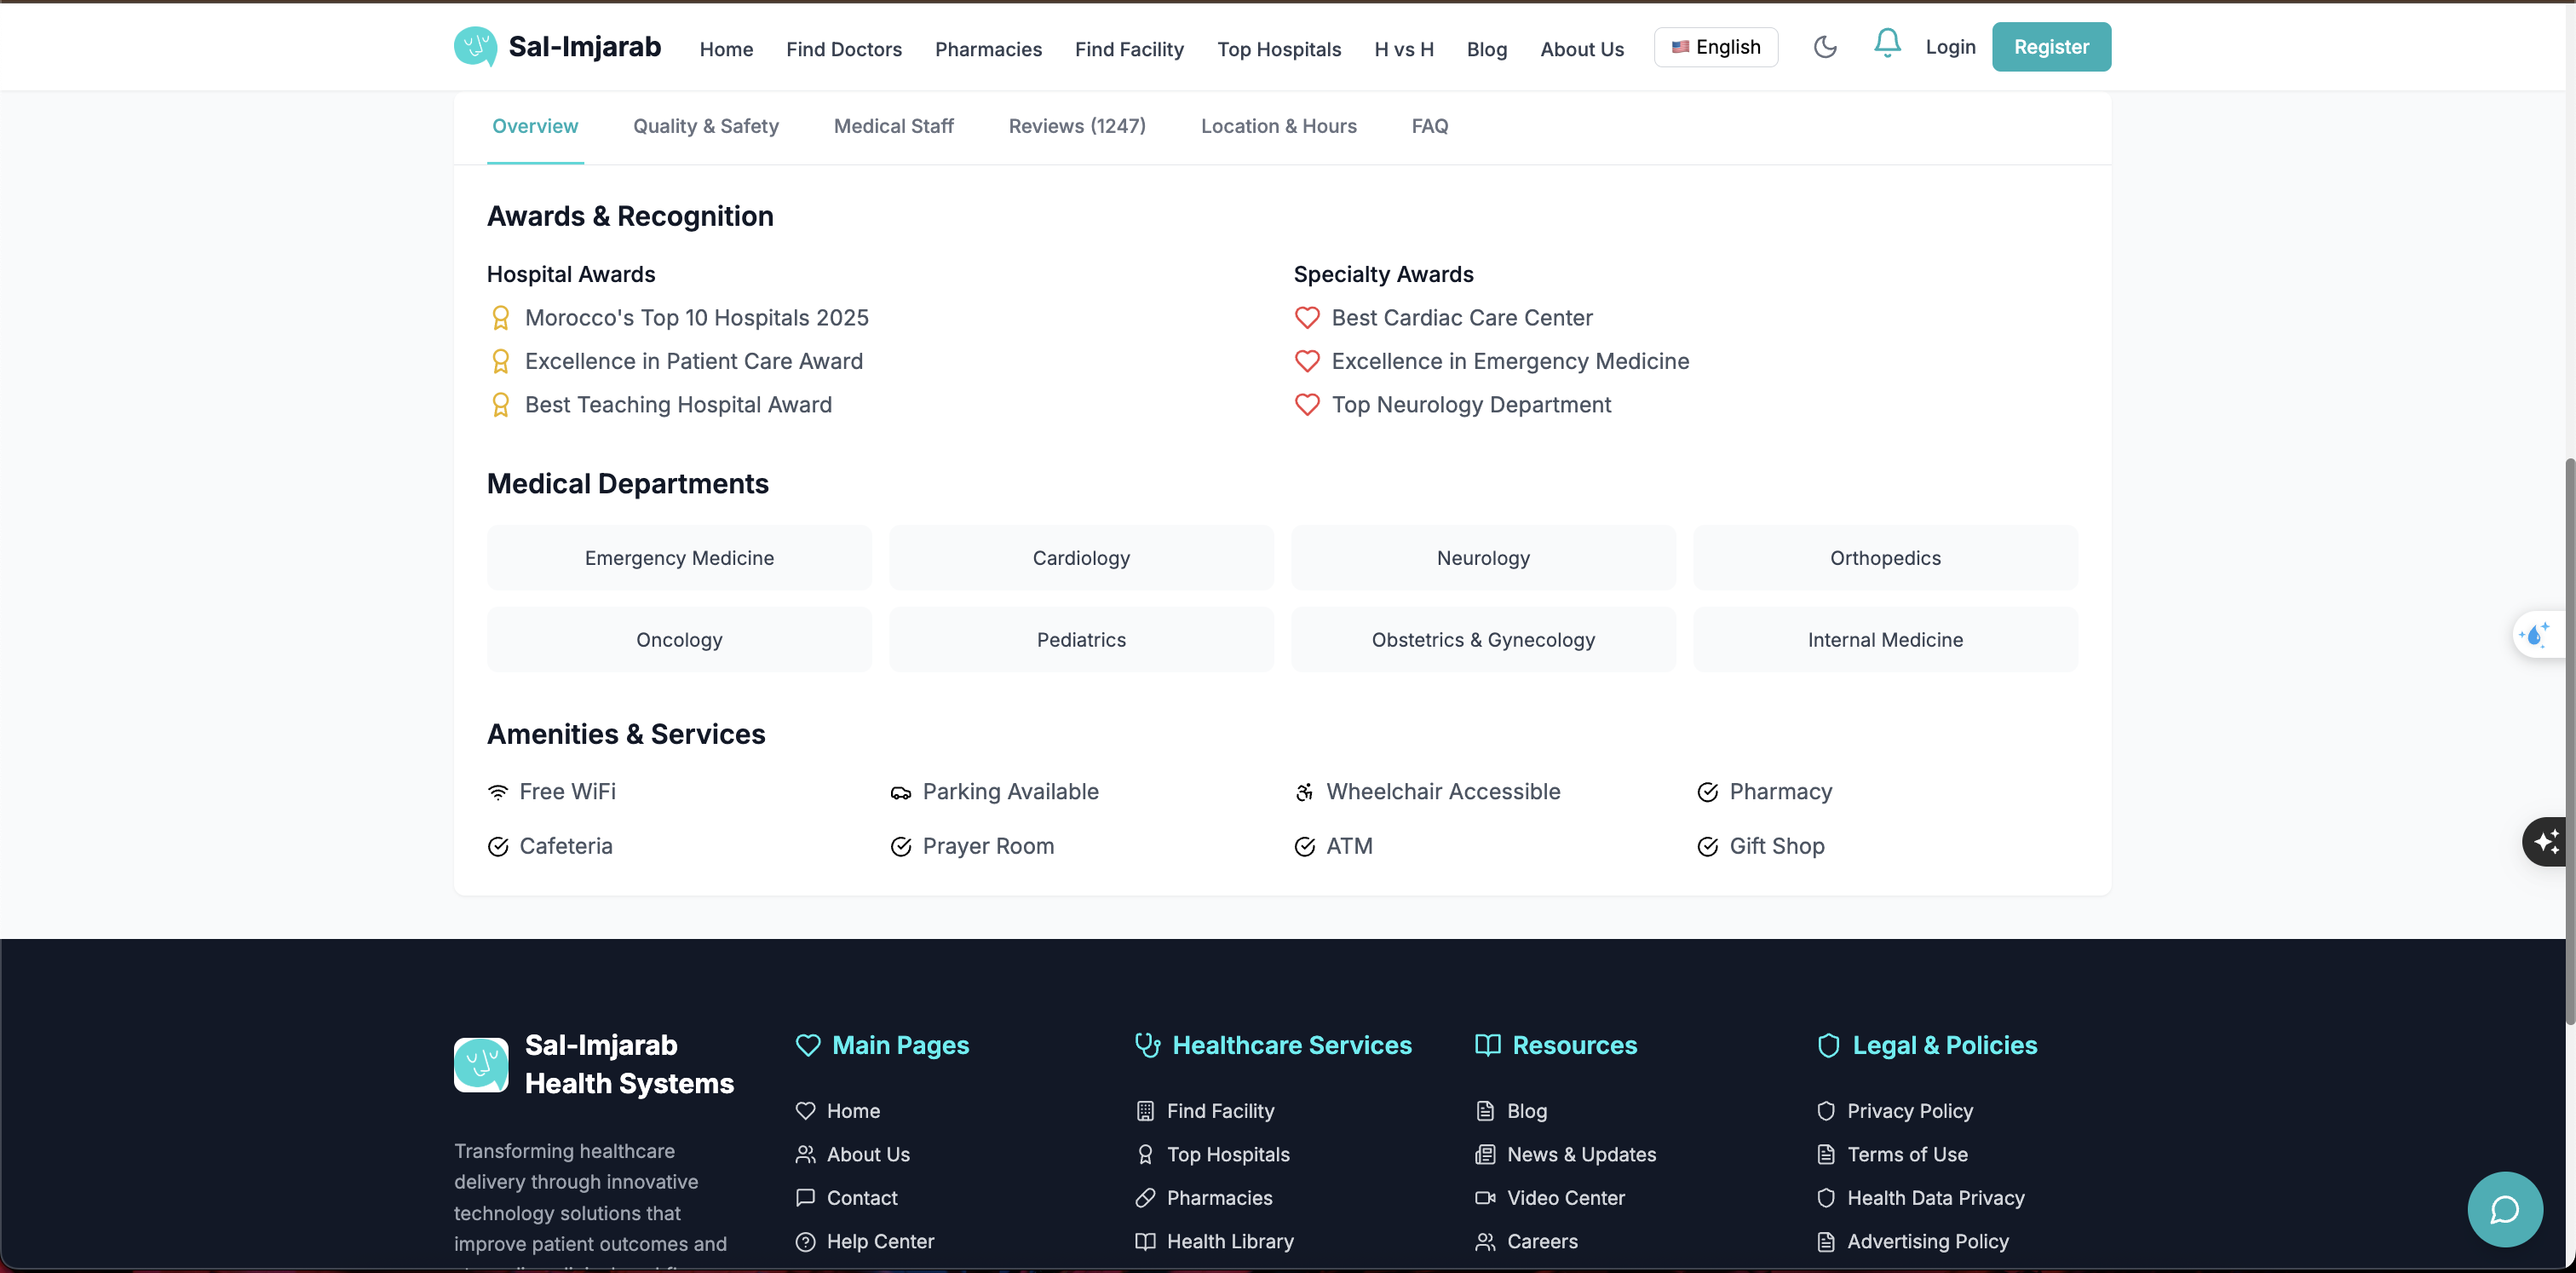Click the water drop floating widget
This screenshot has width=2576, height=1273.
coord(2536,635)
